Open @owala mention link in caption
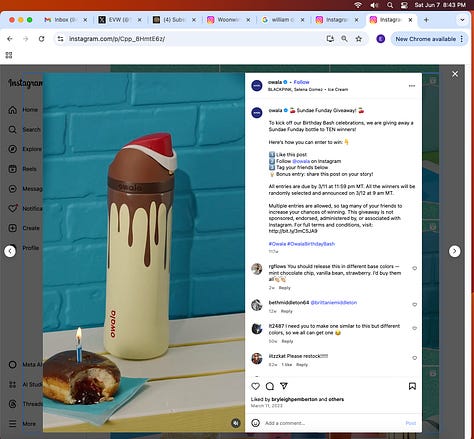Viewport: 474px width, 439px height. [x=301, y=161]
